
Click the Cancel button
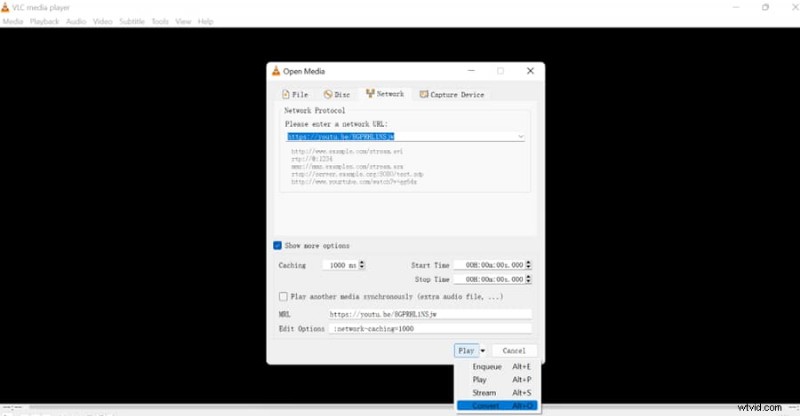click(x=514, y=351)
